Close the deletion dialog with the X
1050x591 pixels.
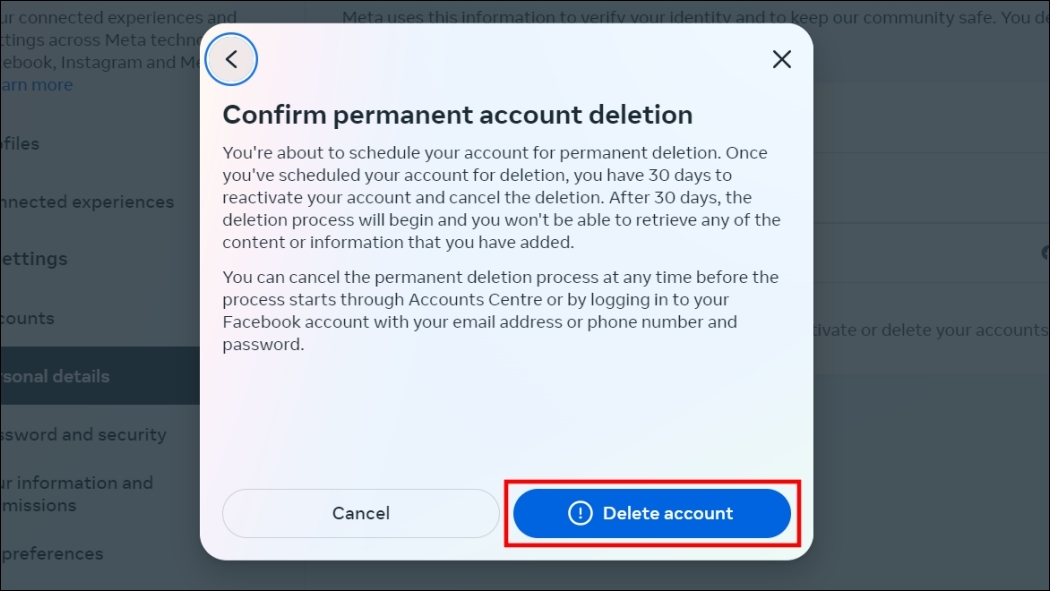(781, 59)
